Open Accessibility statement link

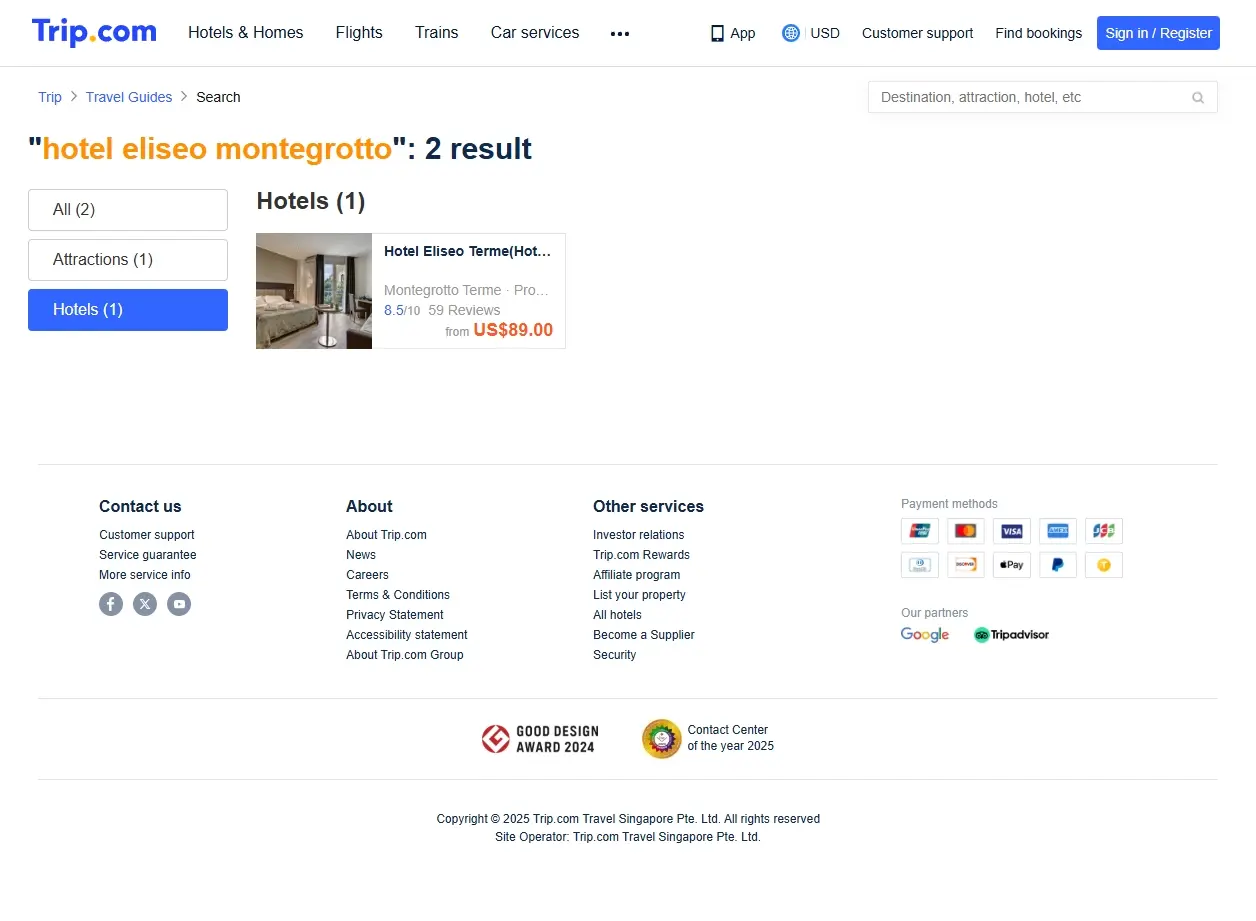click(407, 635)
